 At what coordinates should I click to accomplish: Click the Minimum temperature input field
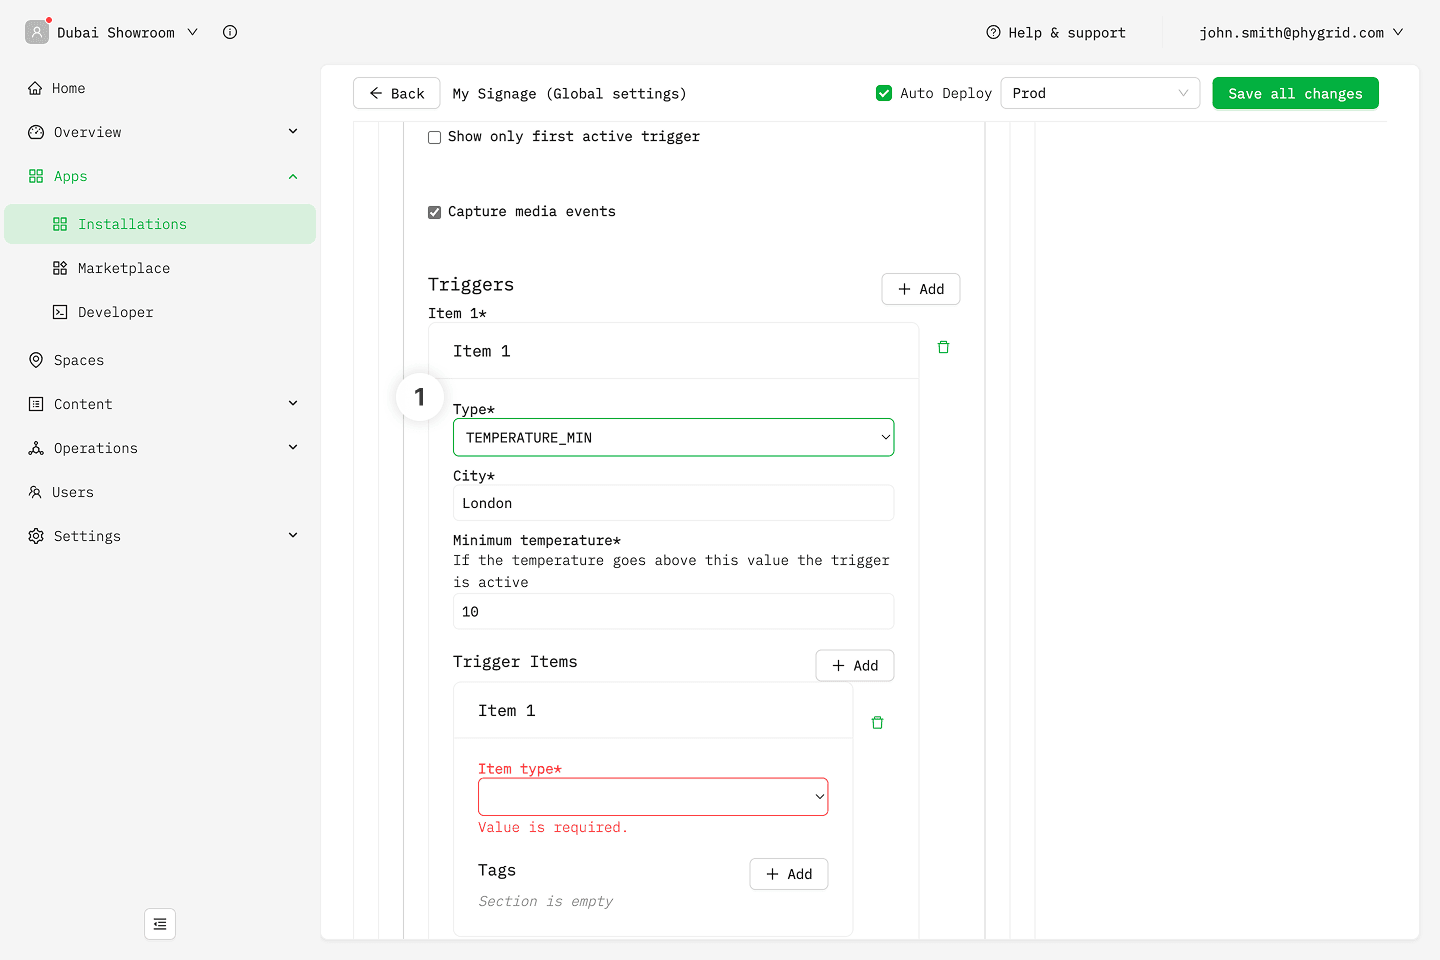pos(673,611)
